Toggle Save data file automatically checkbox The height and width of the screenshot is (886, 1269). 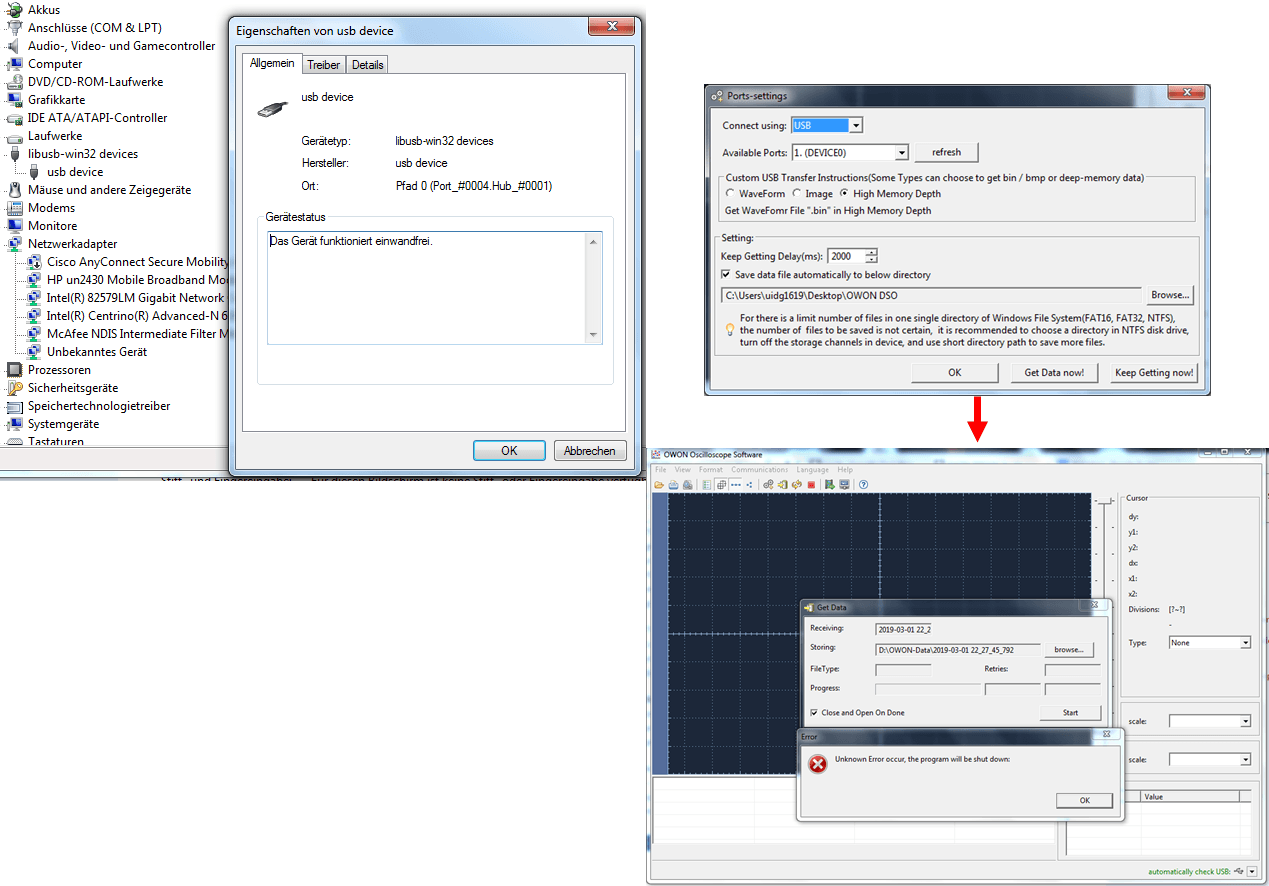tap(726, 275)
